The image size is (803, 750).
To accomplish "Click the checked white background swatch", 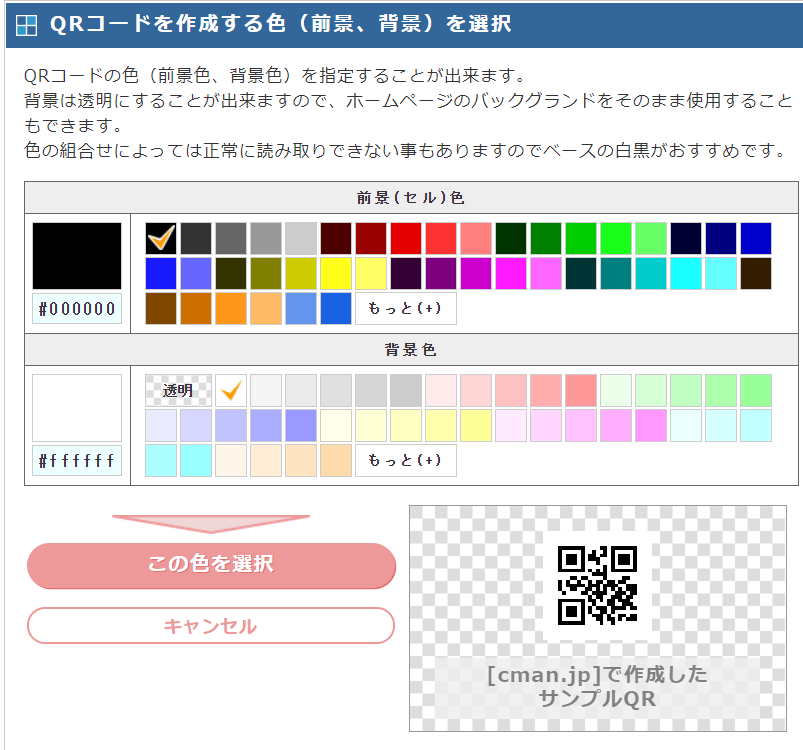I will (x=231, y=390).
